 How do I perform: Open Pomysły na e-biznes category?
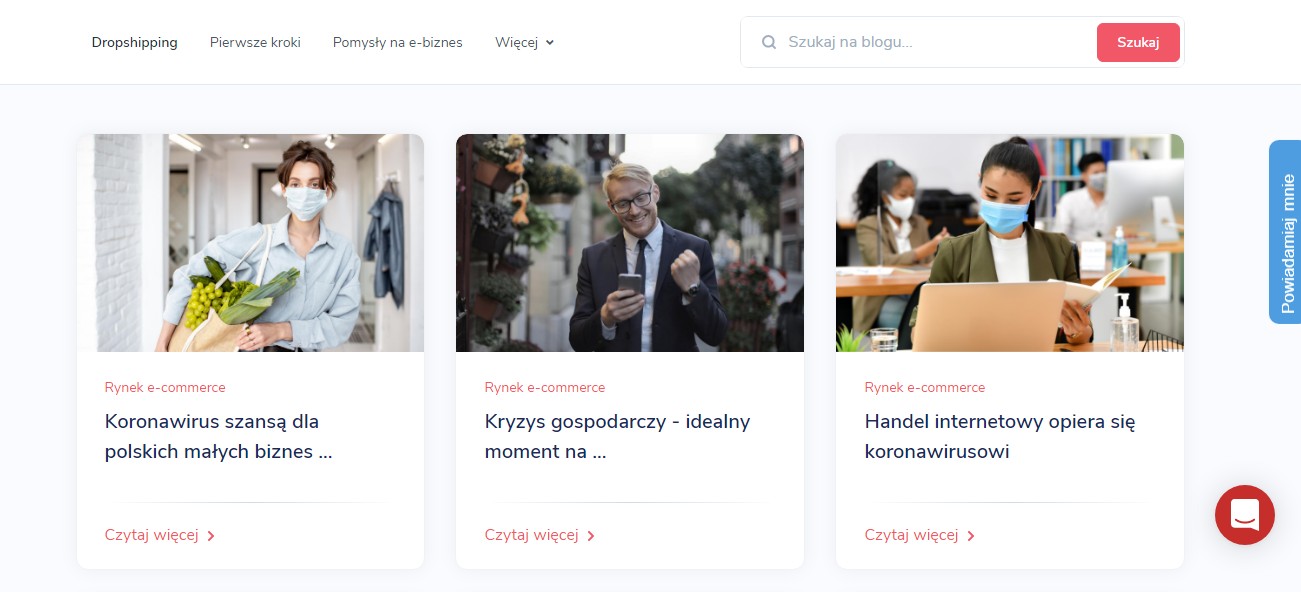[x=397, y=42]
